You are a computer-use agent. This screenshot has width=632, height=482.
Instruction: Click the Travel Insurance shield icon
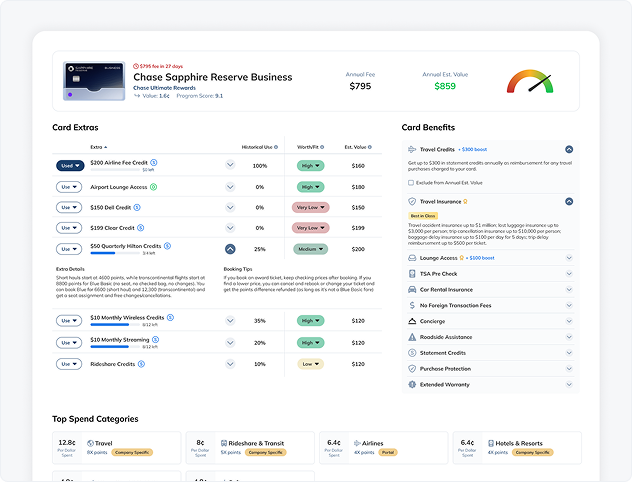click(412, 201)
